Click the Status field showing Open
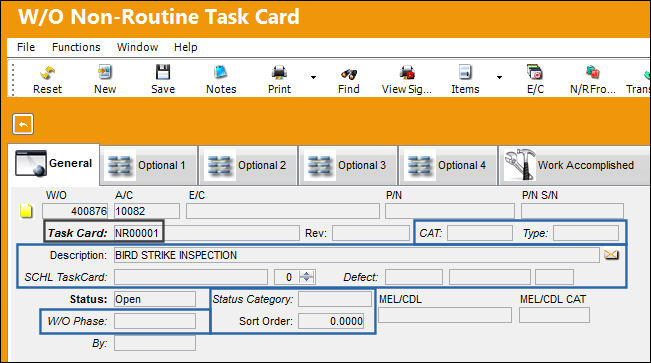This screenshot has width=651, height=363. pos(155,299)
